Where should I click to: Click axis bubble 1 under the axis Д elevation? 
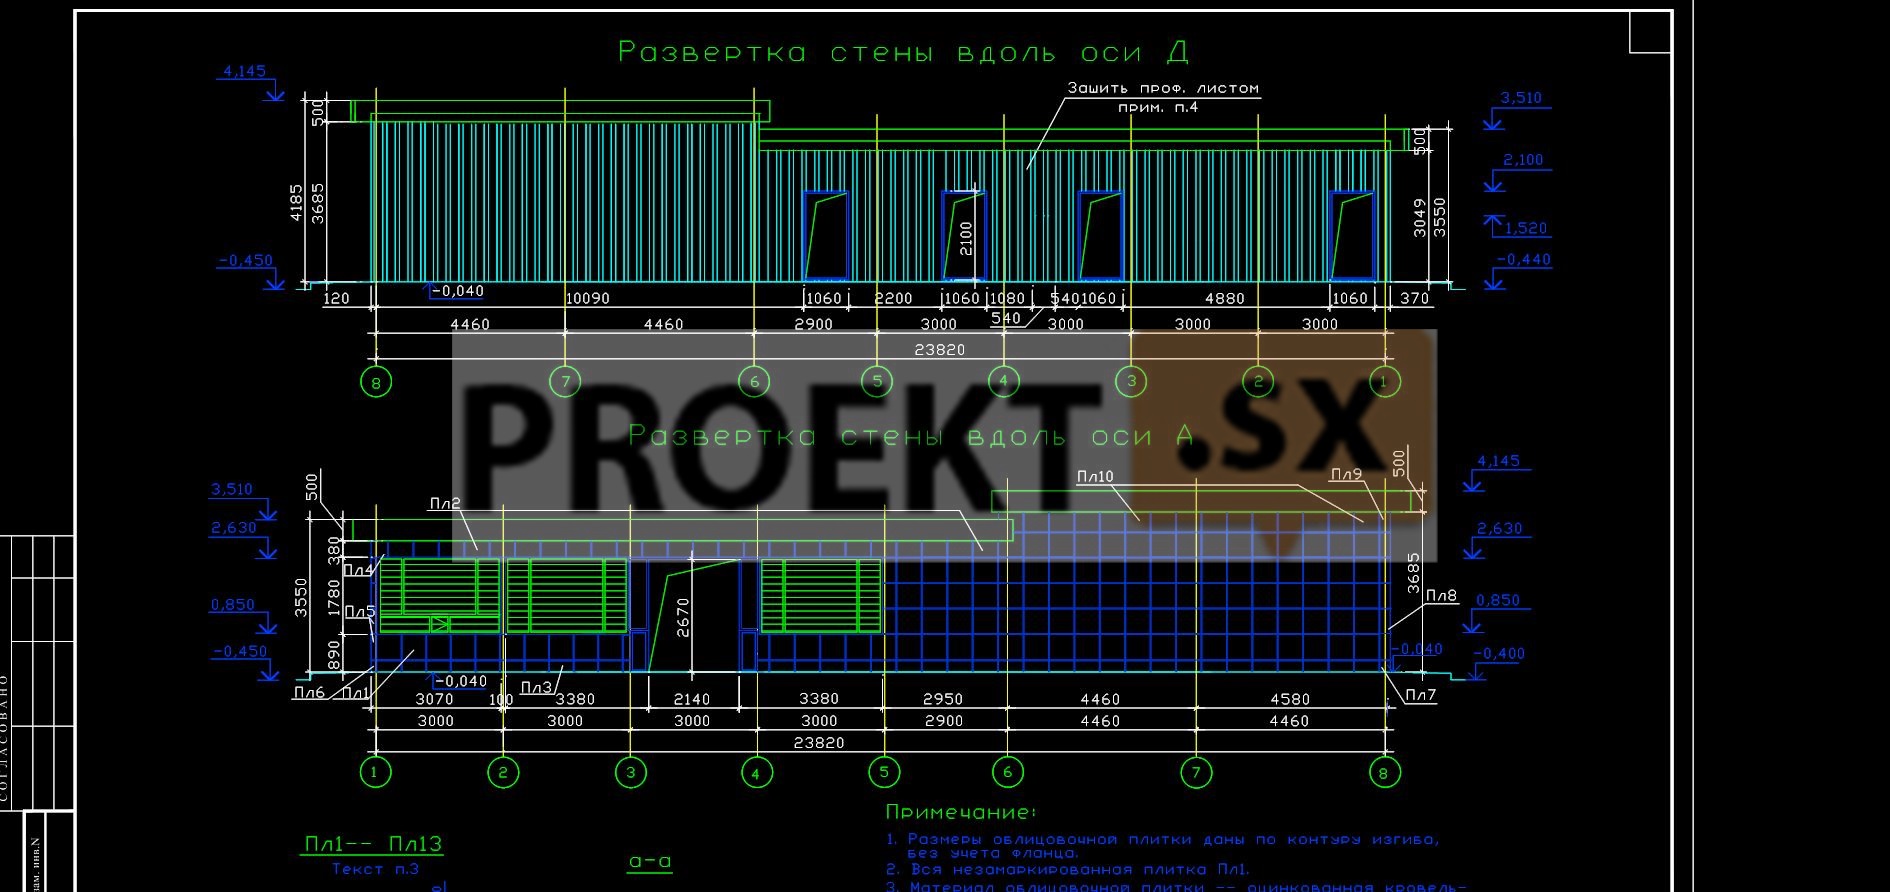coord(1385,381)
